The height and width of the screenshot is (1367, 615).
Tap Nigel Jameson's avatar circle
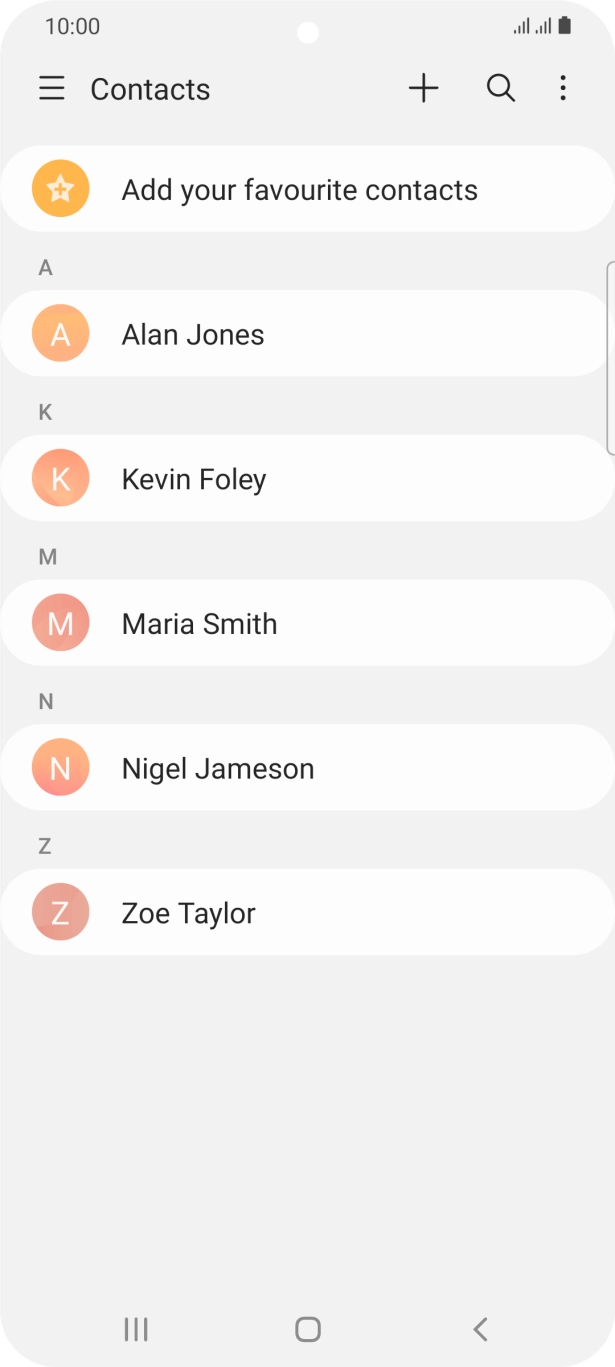click(59, 767)
